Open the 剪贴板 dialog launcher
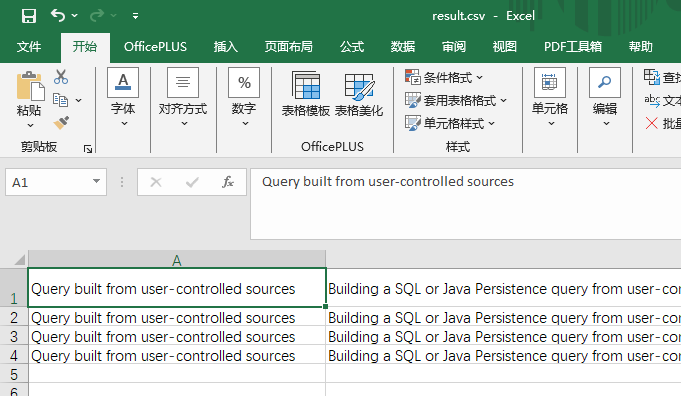This screenshot has height=396, width=681. (x=88, y=149)
